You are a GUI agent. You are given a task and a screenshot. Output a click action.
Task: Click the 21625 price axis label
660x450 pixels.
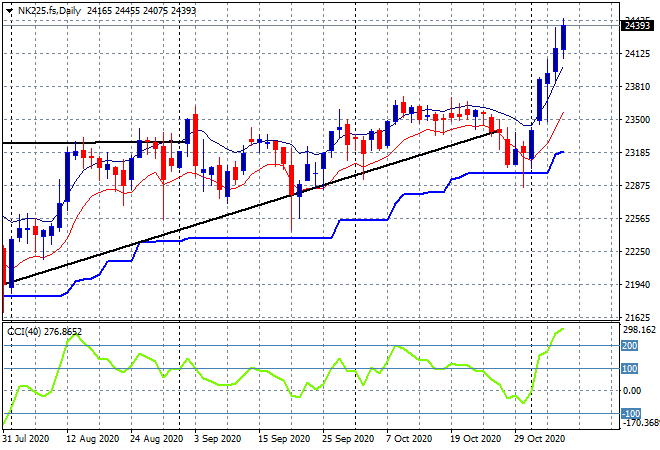(x=638, y=317)
